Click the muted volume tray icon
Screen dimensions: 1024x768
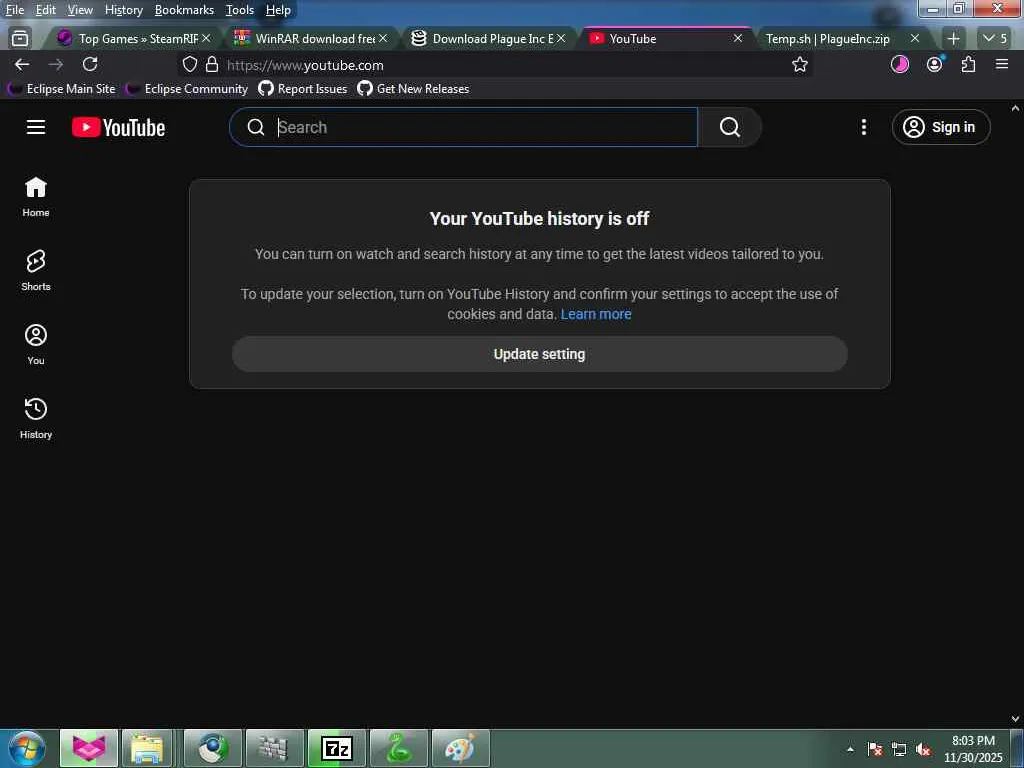click(923, 749)
